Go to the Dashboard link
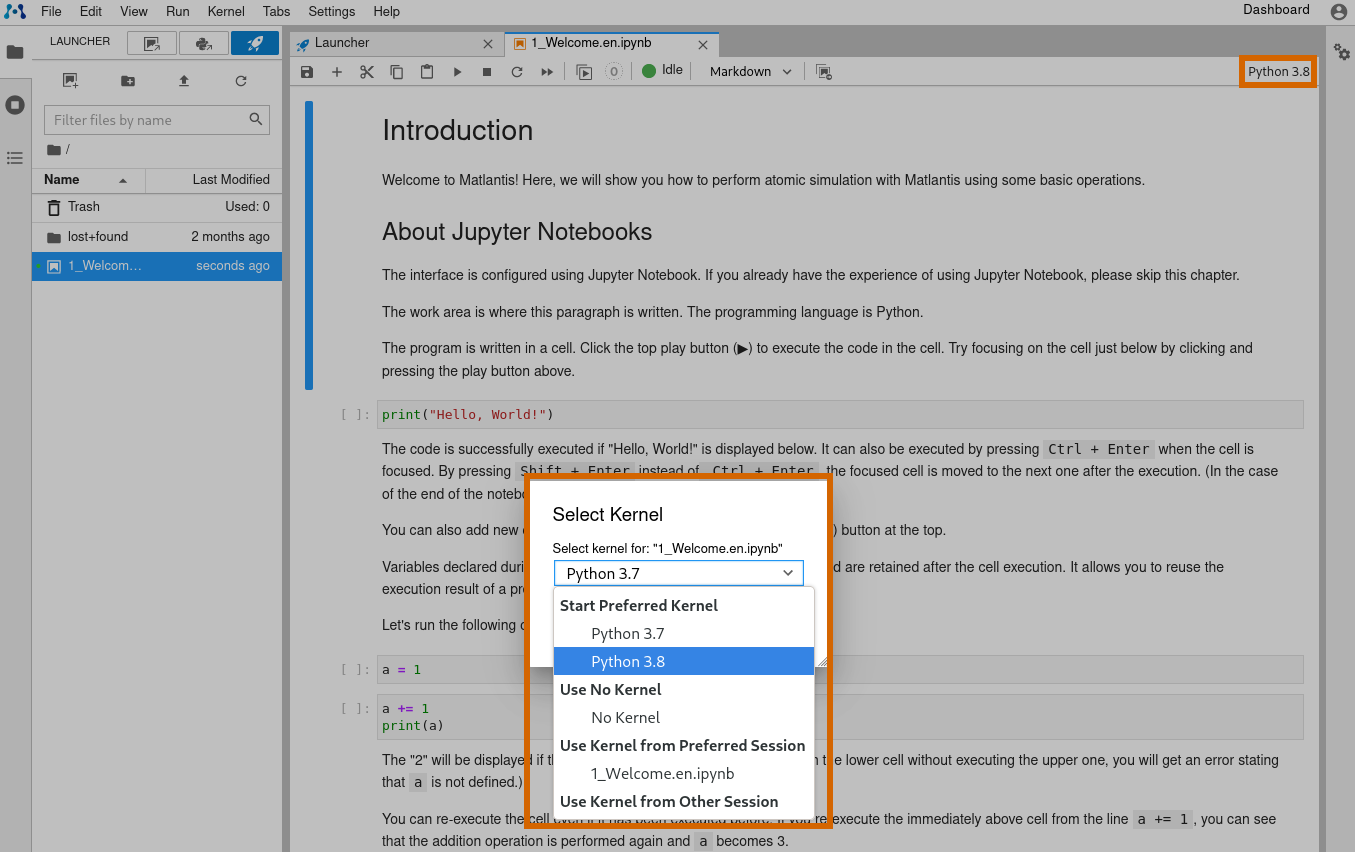Image resolution: width=1355 pixels, height=852 pixels. pyautogui.click(x=1276, y=10)
